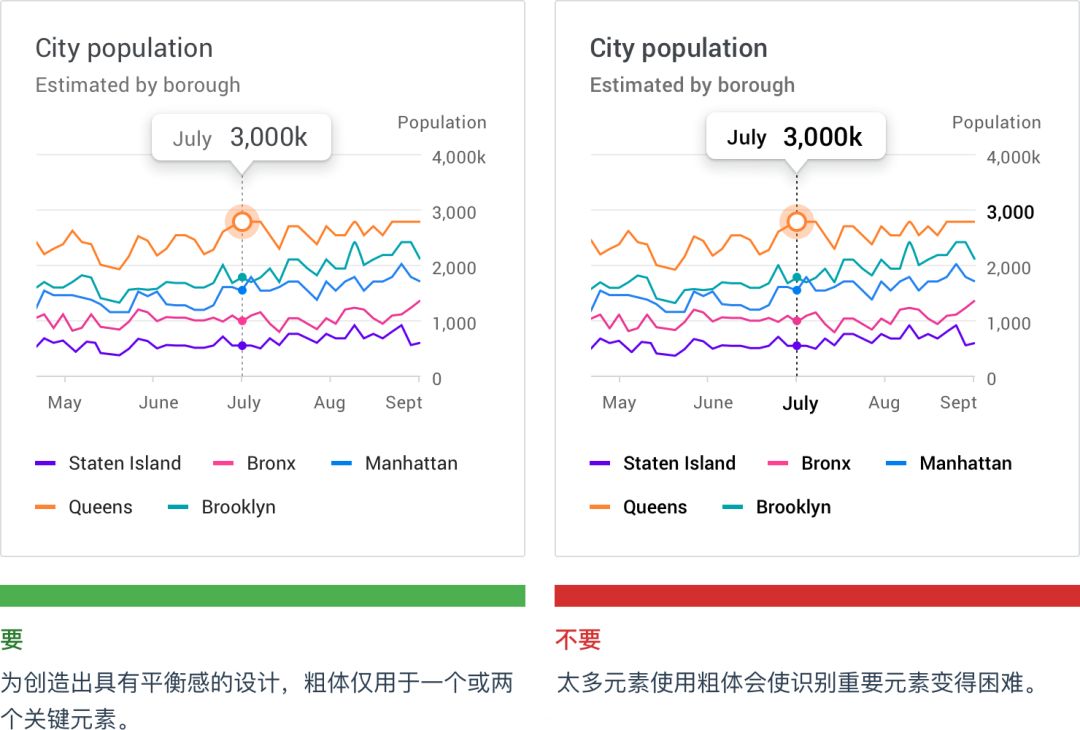Click the bold July axis label in right chart
Image resolution: width=1080 pixels, height=730 pixels.
click(x=800, y=403)
